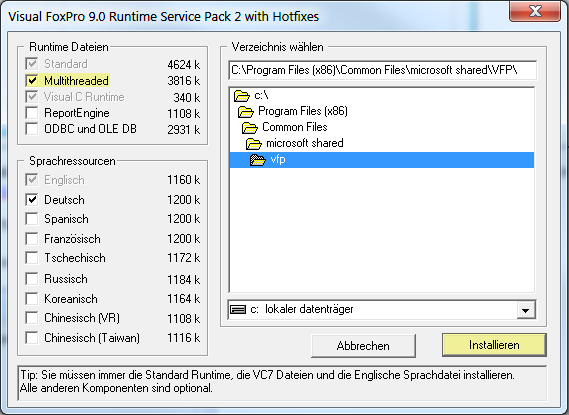Click the microsoft shared folder icon
Viewport: 569px width, 415px height.
click(254, 144)
